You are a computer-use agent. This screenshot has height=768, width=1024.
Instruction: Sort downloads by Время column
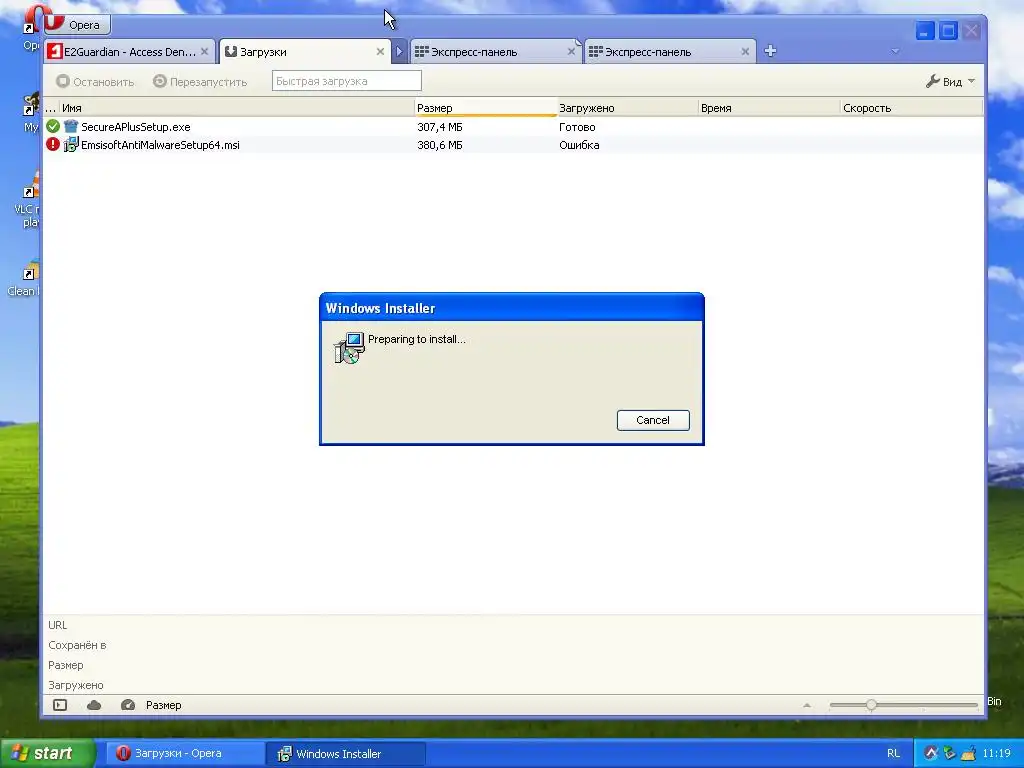[769, 108]
